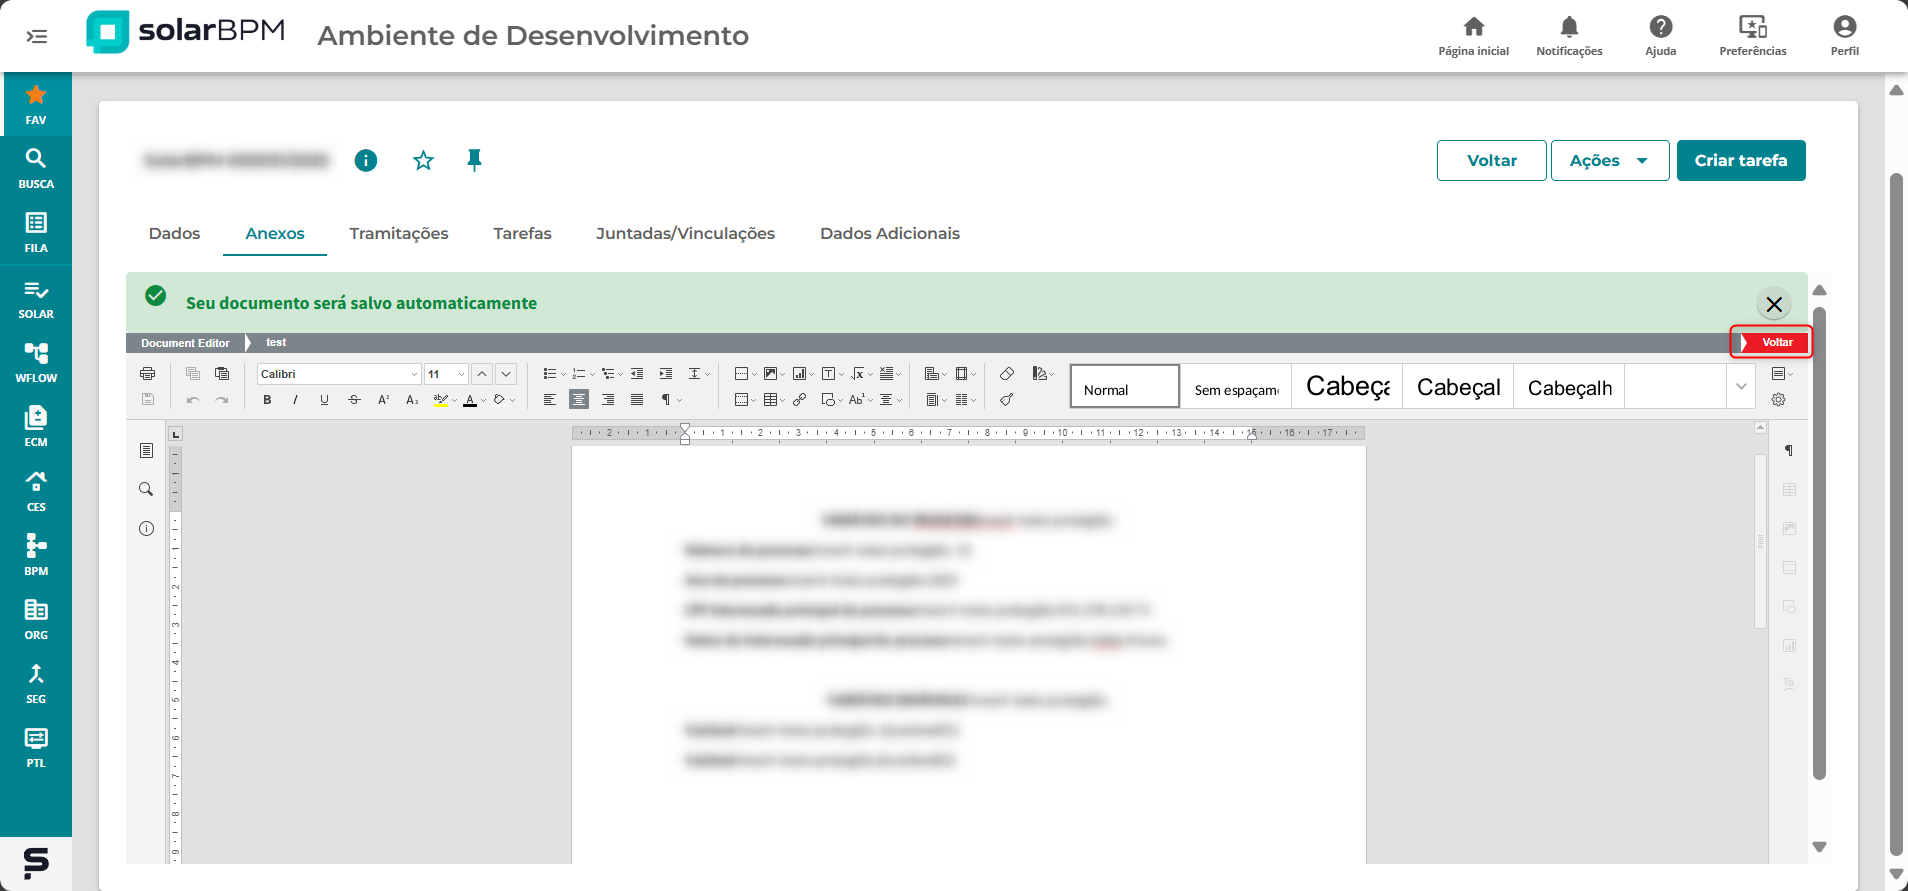The height and width of the screenshot is (891, 1908).
Task: Open the font size dropdown
Action: pos(446,374)
